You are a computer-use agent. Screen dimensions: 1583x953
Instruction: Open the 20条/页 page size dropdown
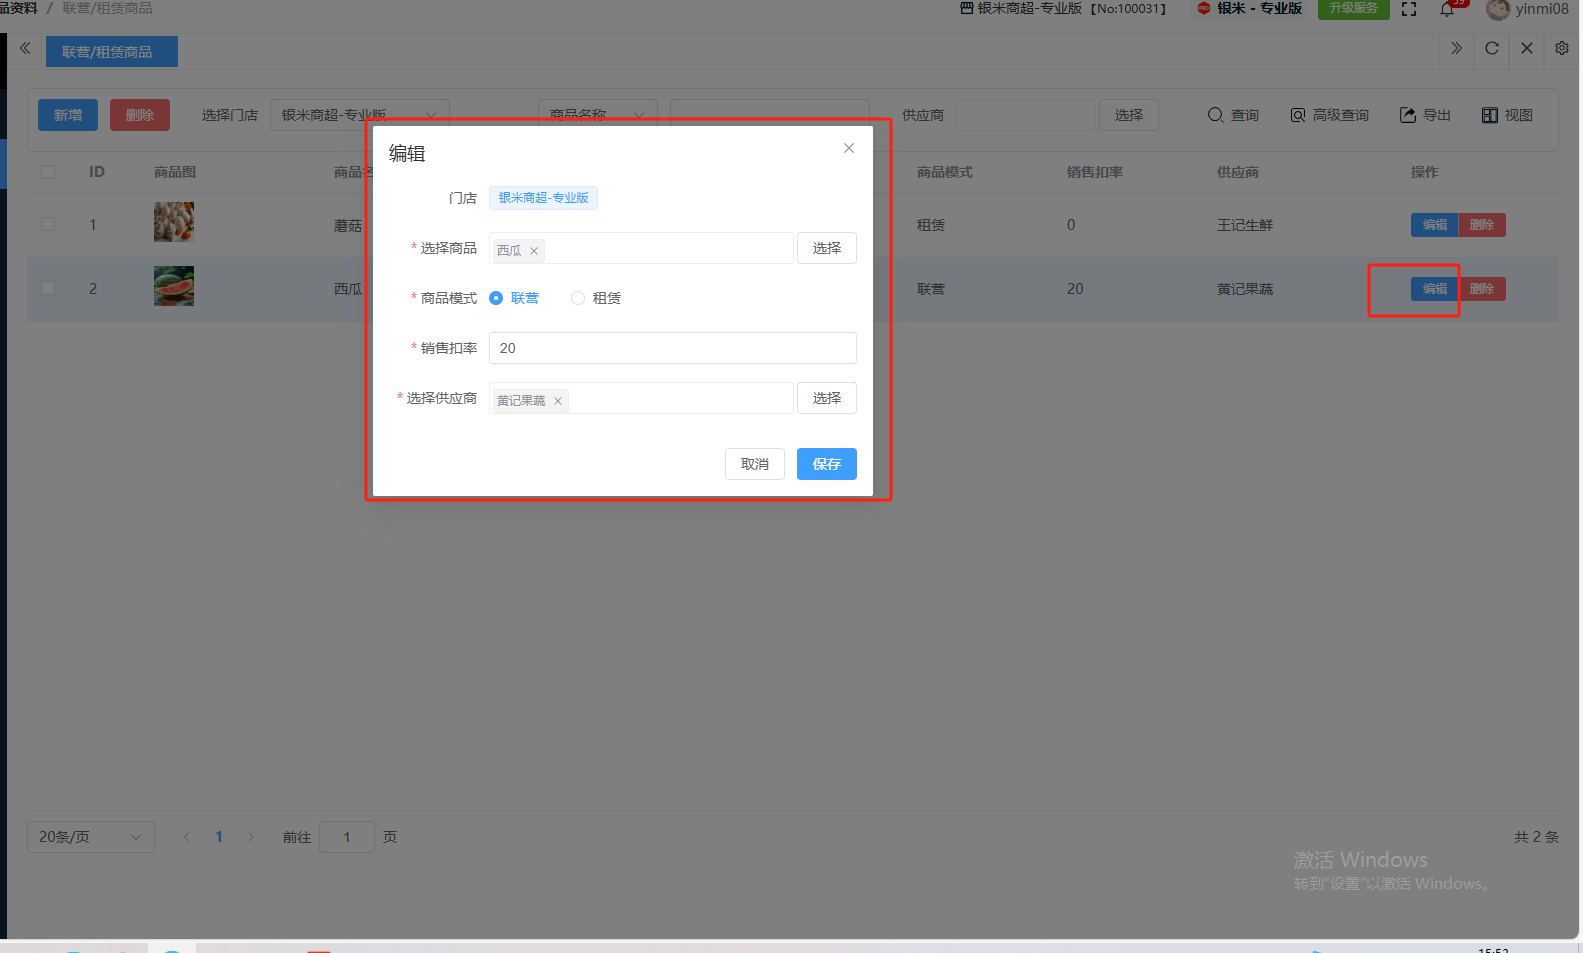coord(90,837)
